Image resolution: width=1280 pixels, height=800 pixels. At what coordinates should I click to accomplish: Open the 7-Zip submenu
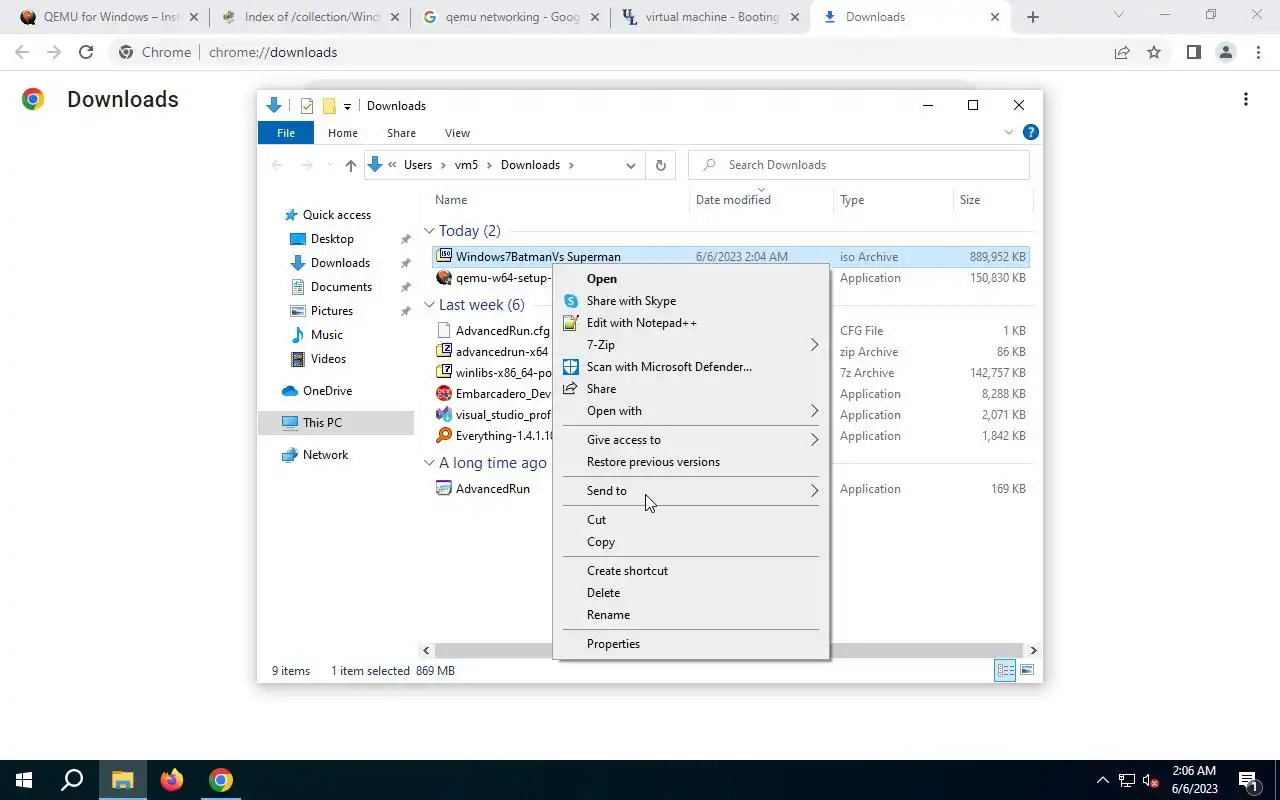coord(690,345)
